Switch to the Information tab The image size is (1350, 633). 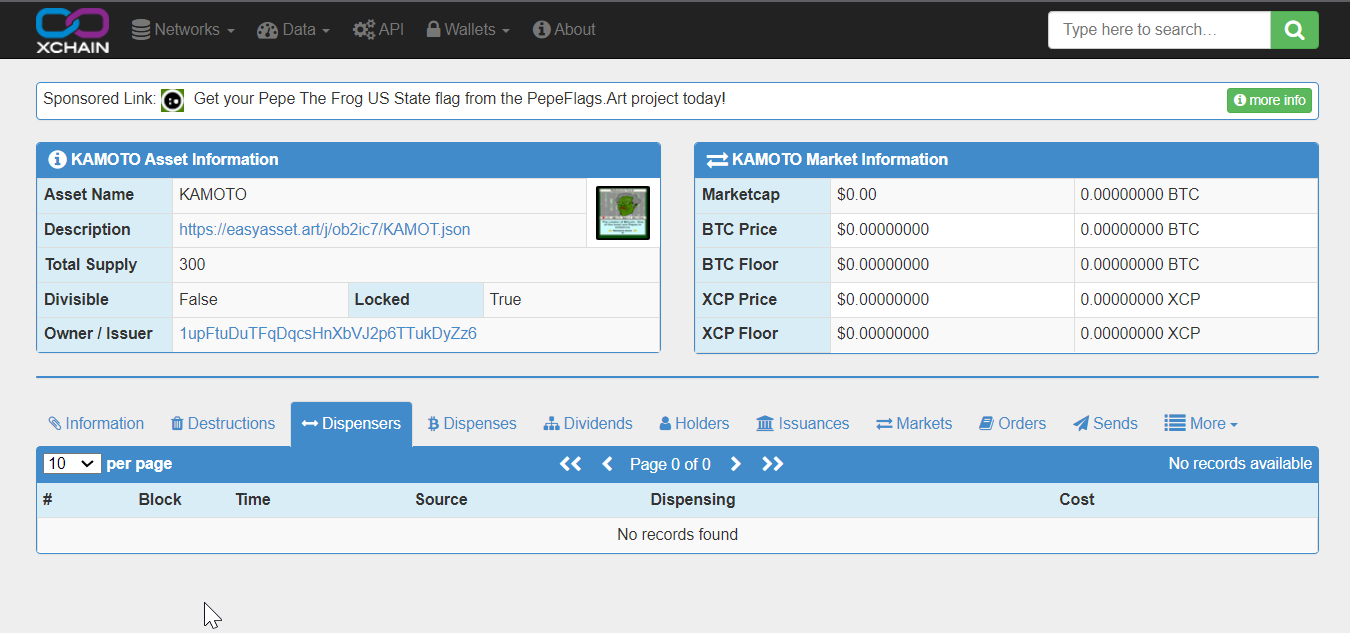point(96,424)
